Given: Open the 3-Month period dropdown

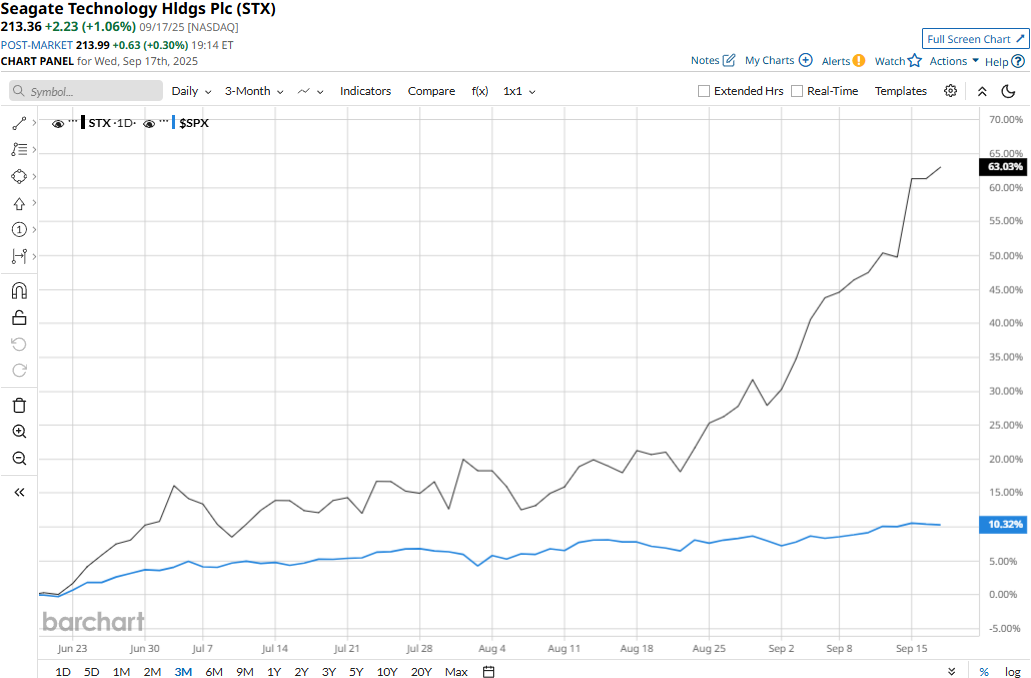Looking at the screenshot, I should 254,91.
